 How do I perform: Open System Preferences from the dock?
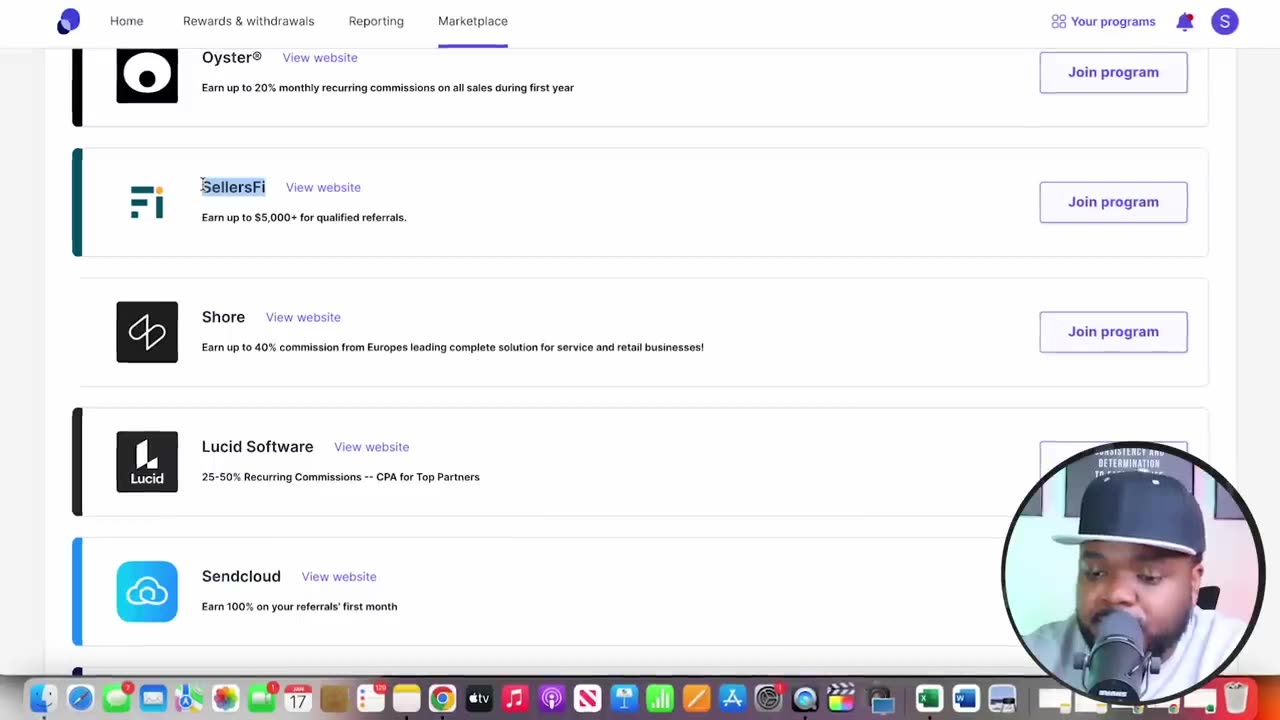pyautogui.click(x=769, y=698)
